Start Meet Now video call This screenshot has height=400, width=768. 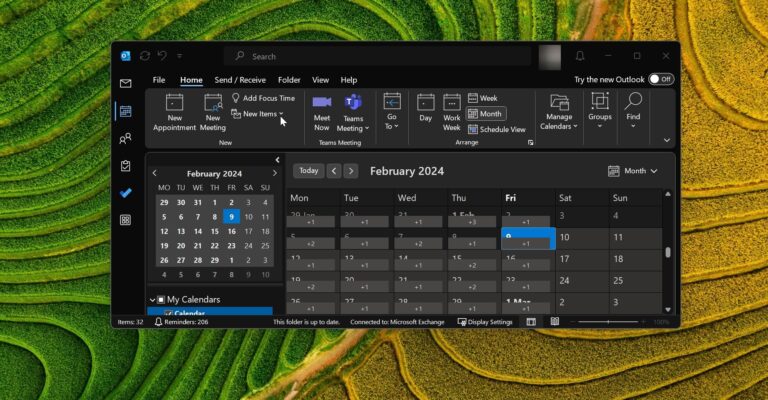coord(322,113)
